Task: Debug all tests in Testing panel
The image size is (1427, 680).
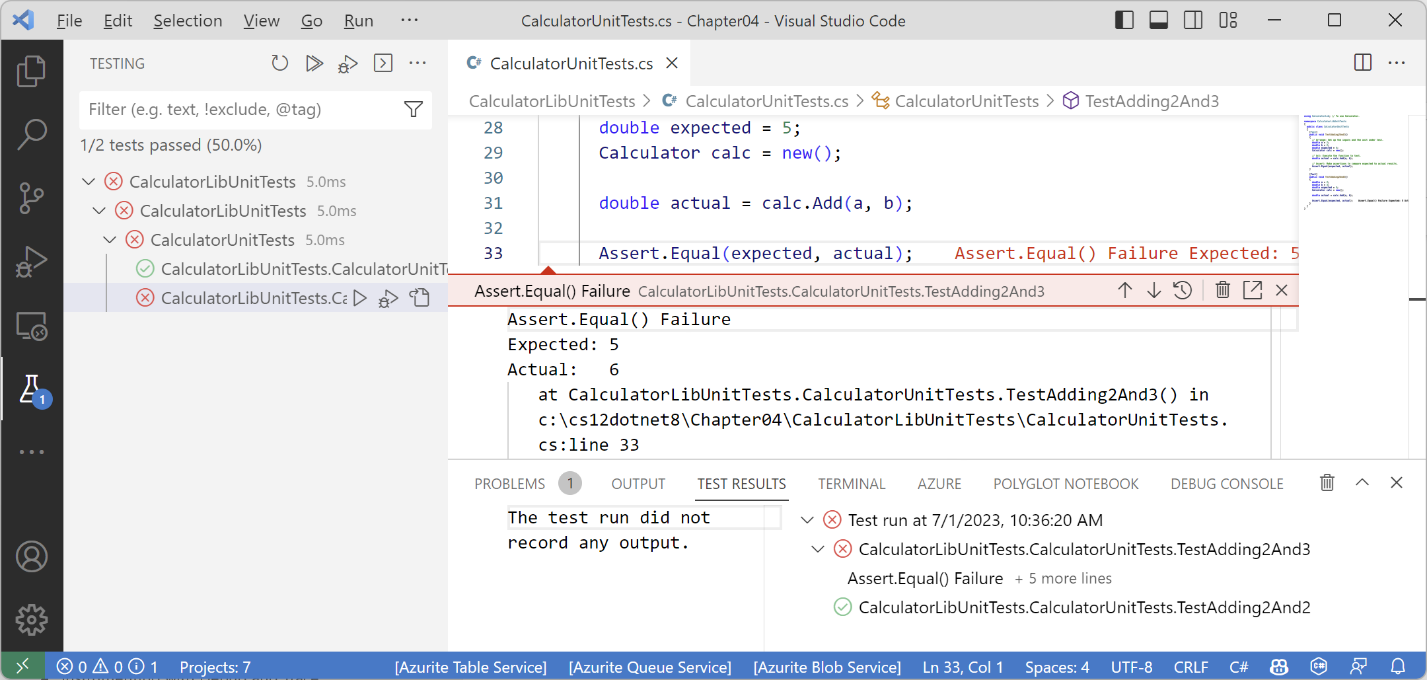Action: 348,64
